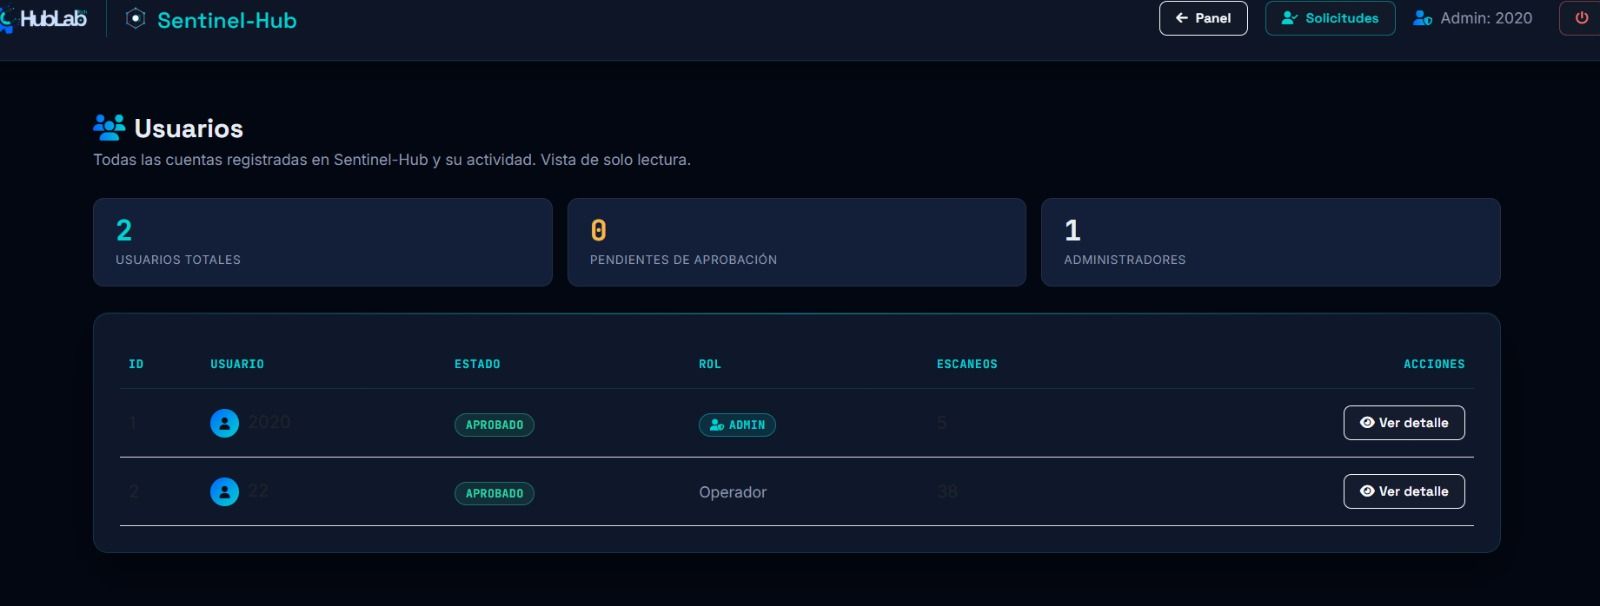Click the scan count 38
Image resolution: width=1600 pixels, height=606 pixels.
[947, 492]
